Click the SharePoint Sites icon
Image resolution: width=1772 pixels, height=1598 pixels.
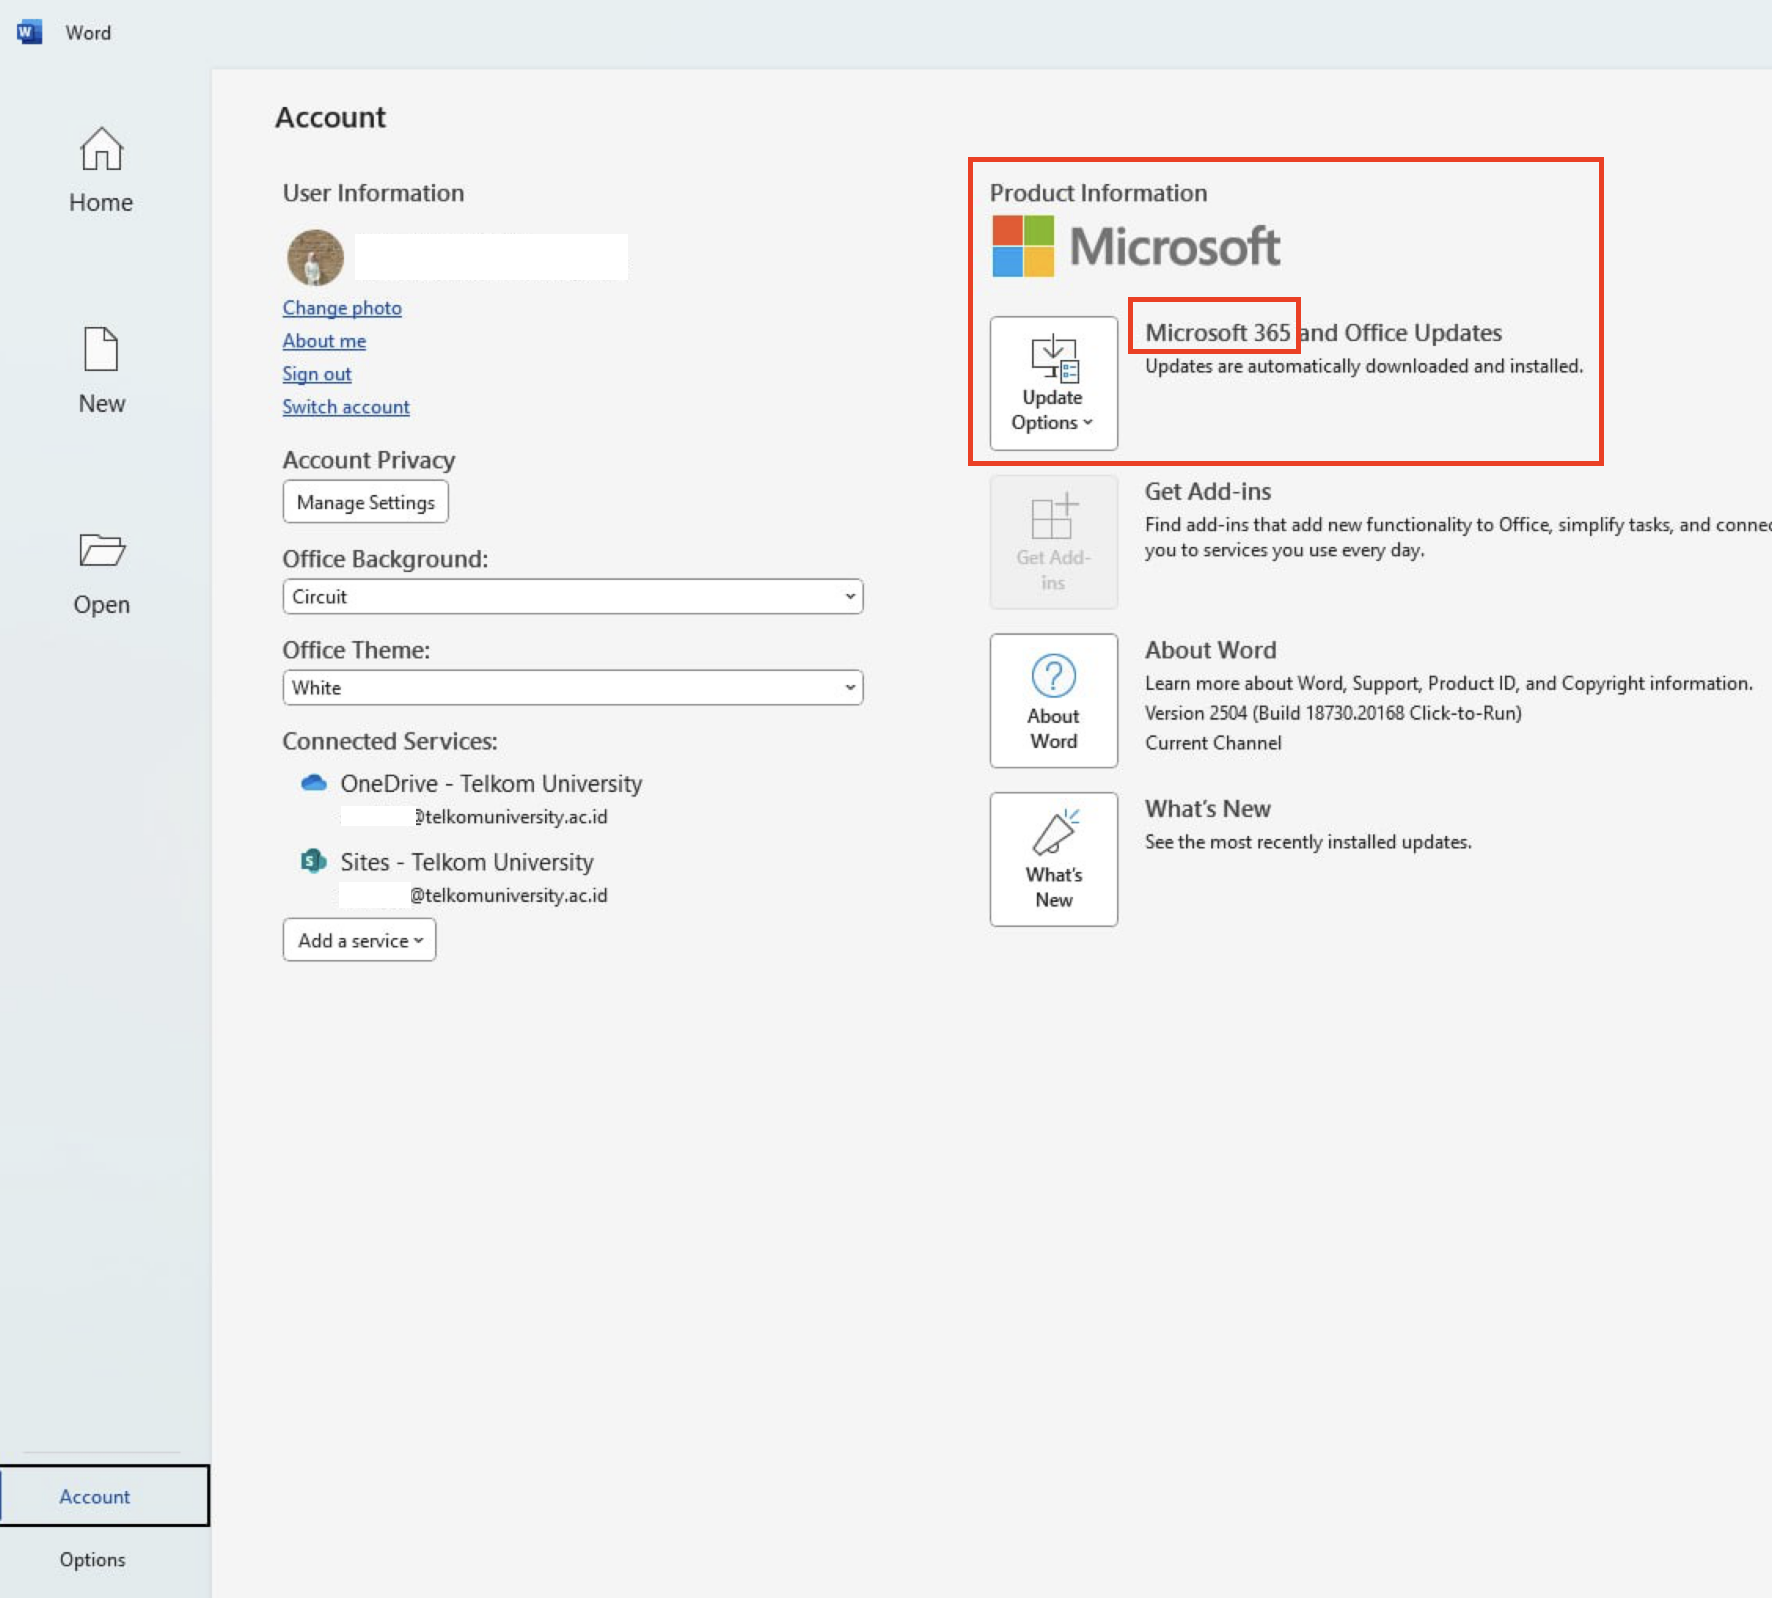[314, 861]
